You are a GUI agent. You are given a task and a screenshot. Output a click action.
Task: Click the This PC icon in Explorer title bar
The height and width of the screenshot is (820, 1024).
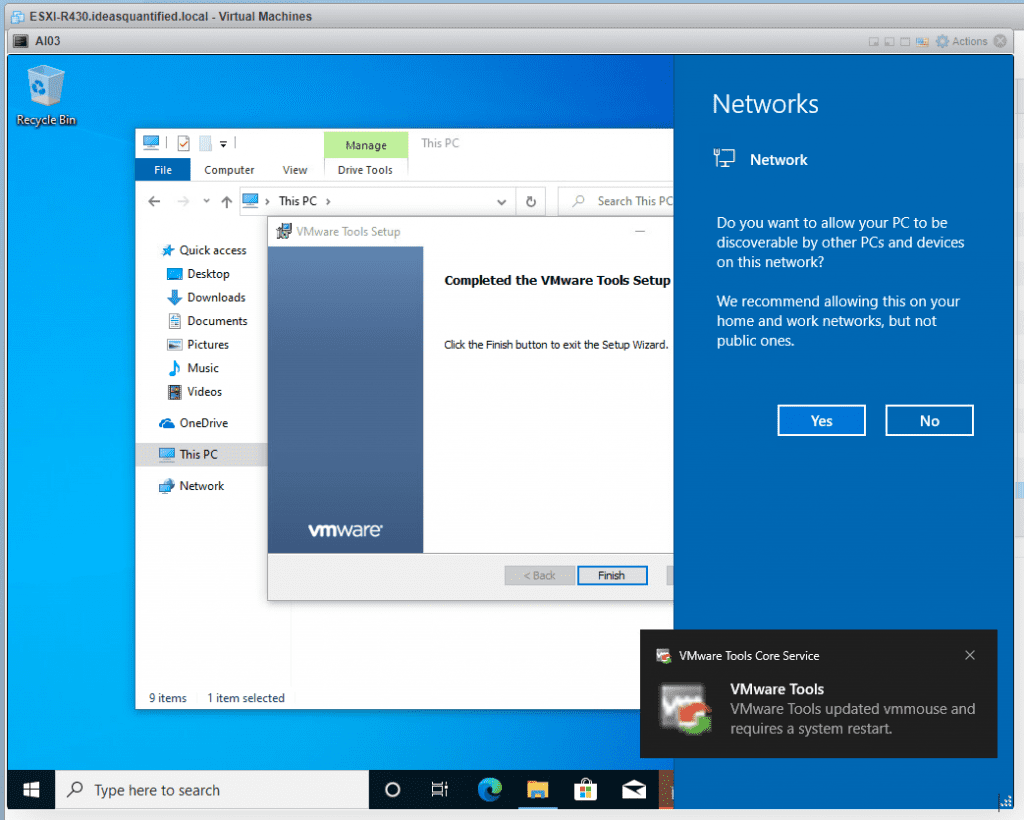151,142
